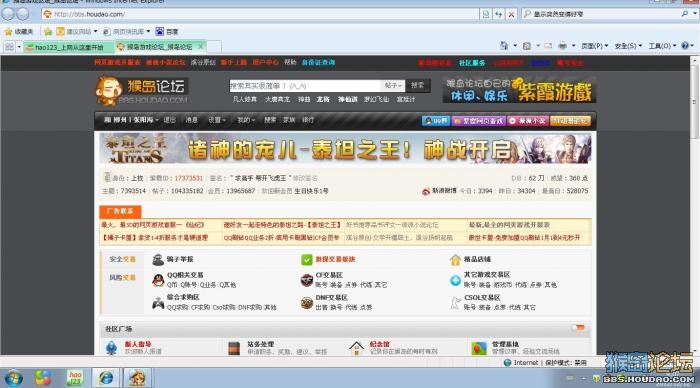Viewport: 700px width, 388px height.
Task: Open the 帖子 search type dropdown
Action: (x=393, y=85)
